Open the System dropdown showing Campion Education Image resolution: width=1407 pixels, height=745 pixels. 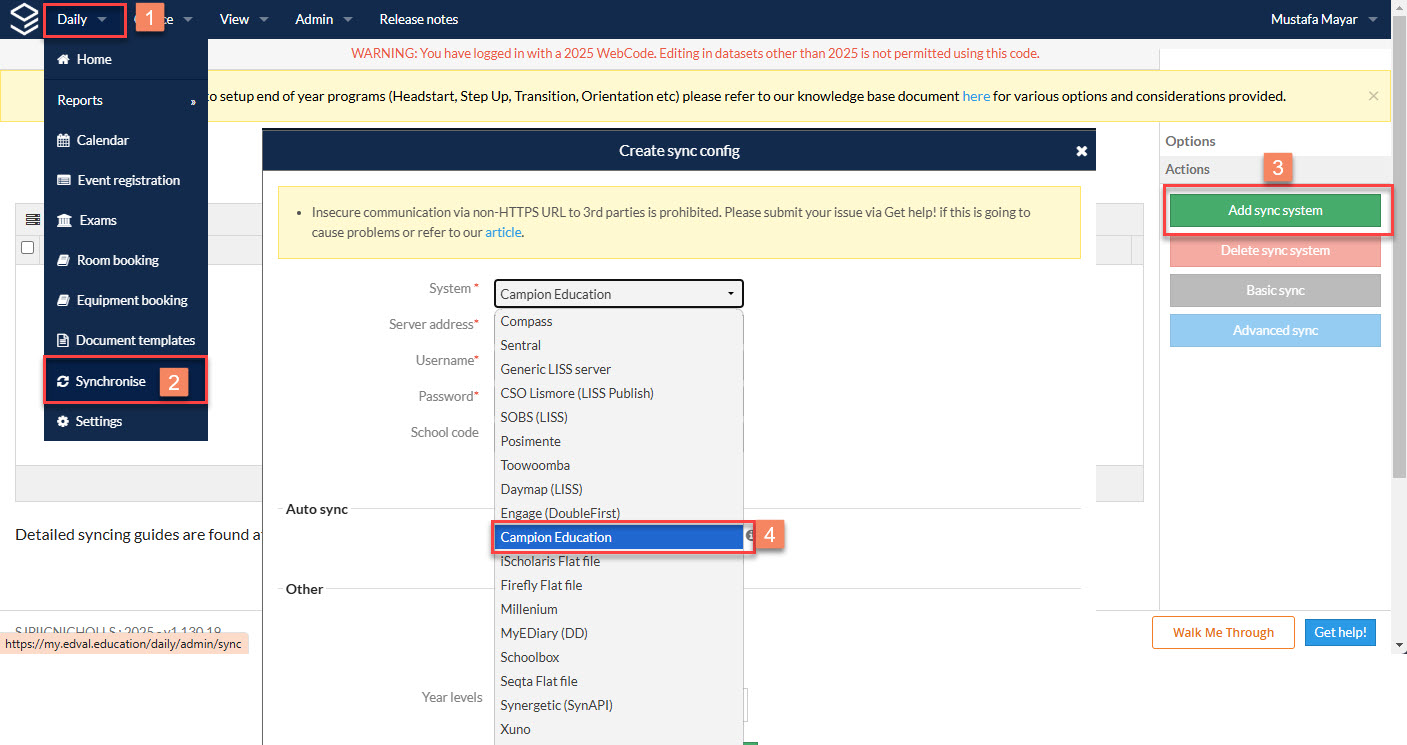click(x=618, y=294)
